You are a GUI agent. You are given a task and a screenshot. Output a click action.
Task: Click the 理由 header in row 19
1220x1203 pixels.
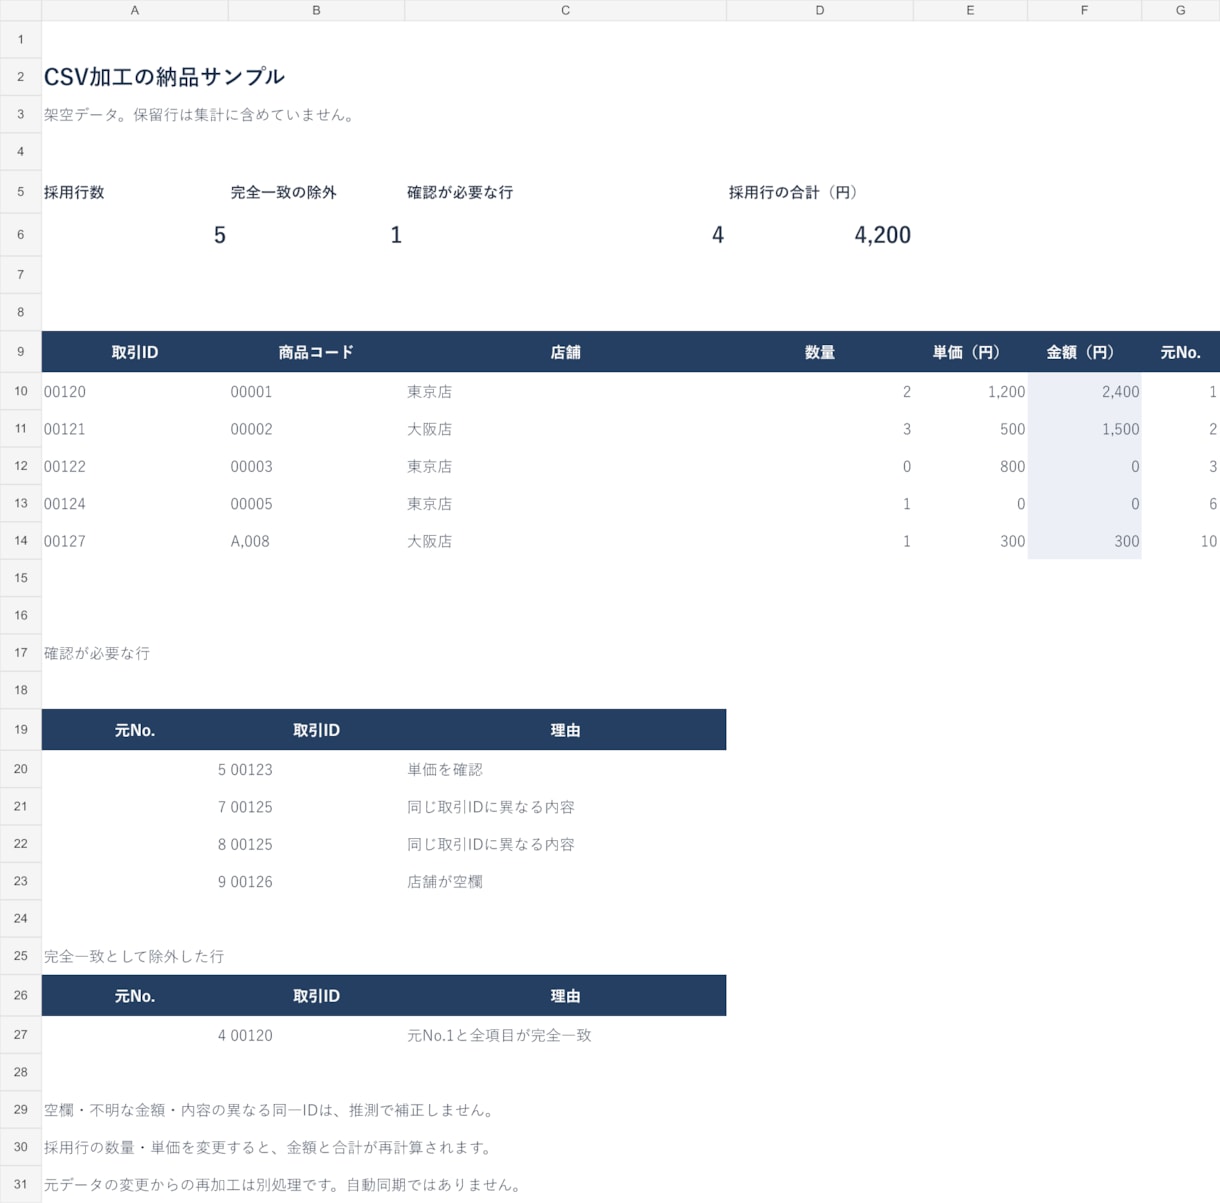565,730
